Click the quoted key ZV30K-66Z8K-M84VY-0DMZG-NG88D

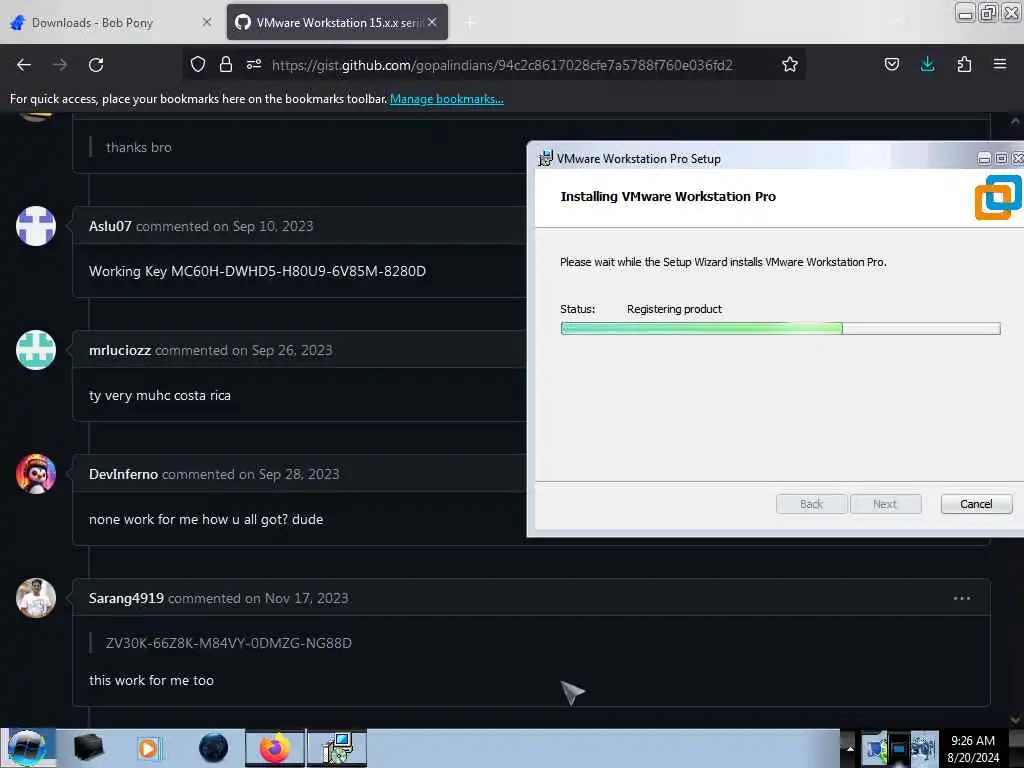pyautogui.click(x=229, y=643)
